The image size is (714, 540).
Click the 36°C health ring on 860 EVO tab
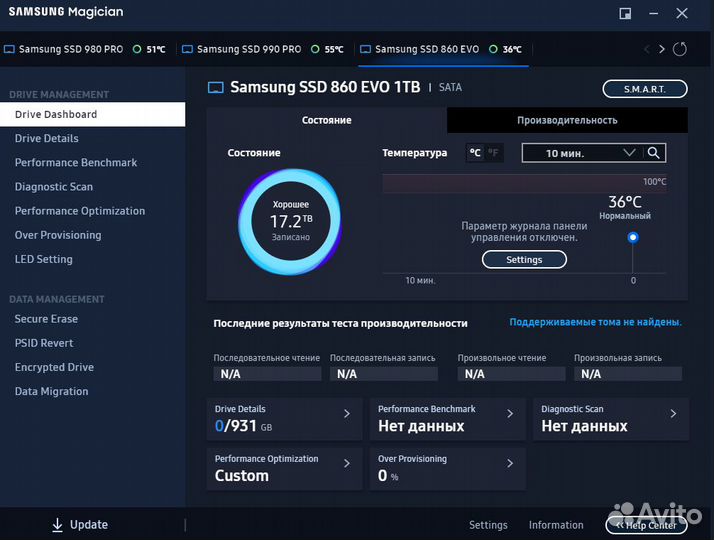click(x=493, y=49)
